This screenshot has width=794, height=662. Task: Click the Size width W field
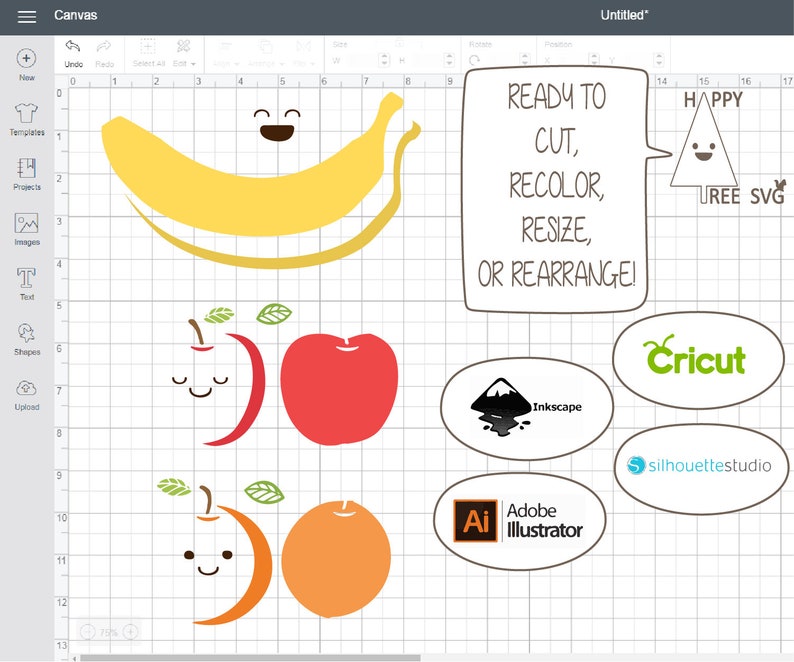pyautogui.click(x=362, y=60)
